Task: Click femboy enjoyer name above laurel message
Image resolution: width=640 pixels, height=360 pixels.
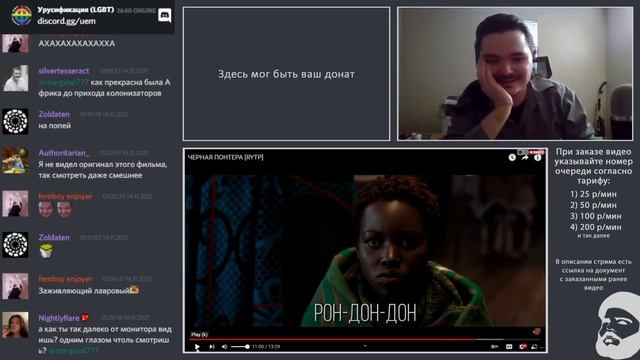Action: 65,279
